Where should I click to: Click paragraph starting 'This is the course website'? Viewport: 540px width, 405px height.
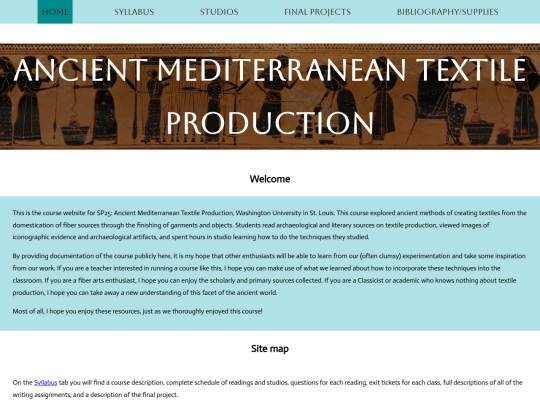pos(270,225)
